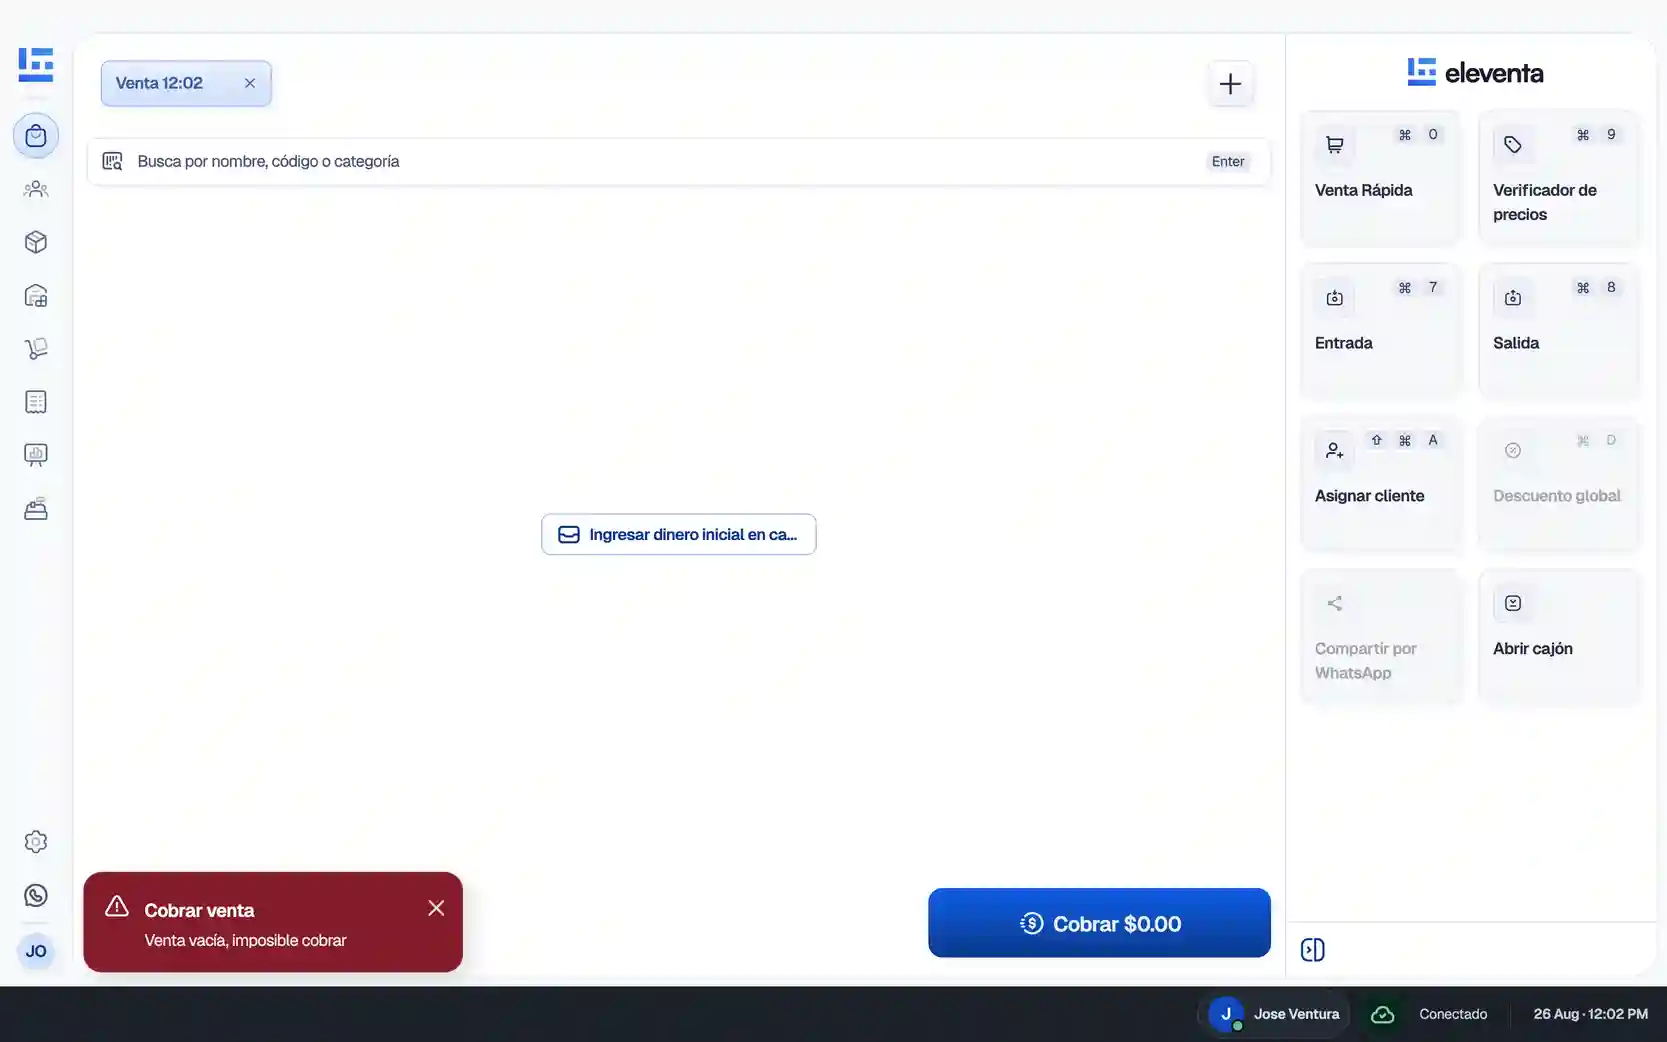Click the cloud sync status icon
1667x1042 pixels.
[1382, 1014]
